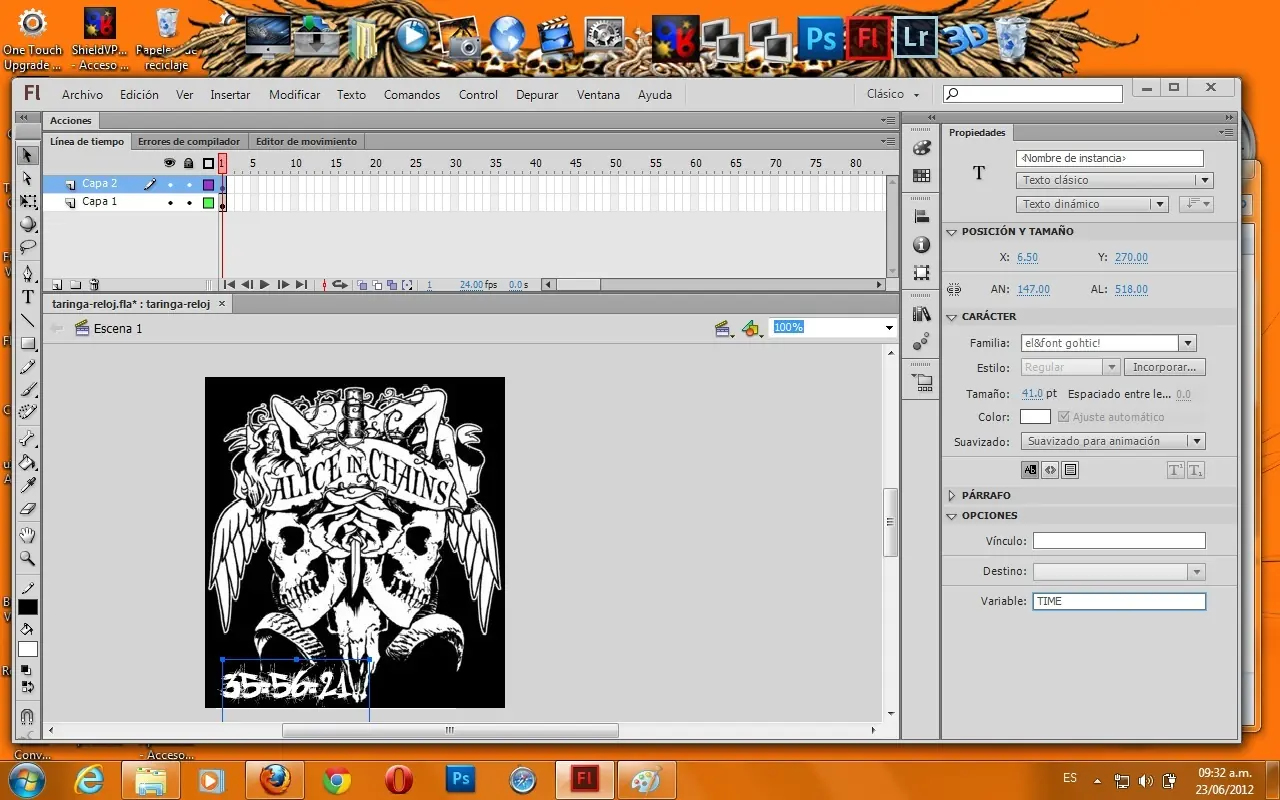Select the Bone tool

pyautogui.click(x=28, y=439)
